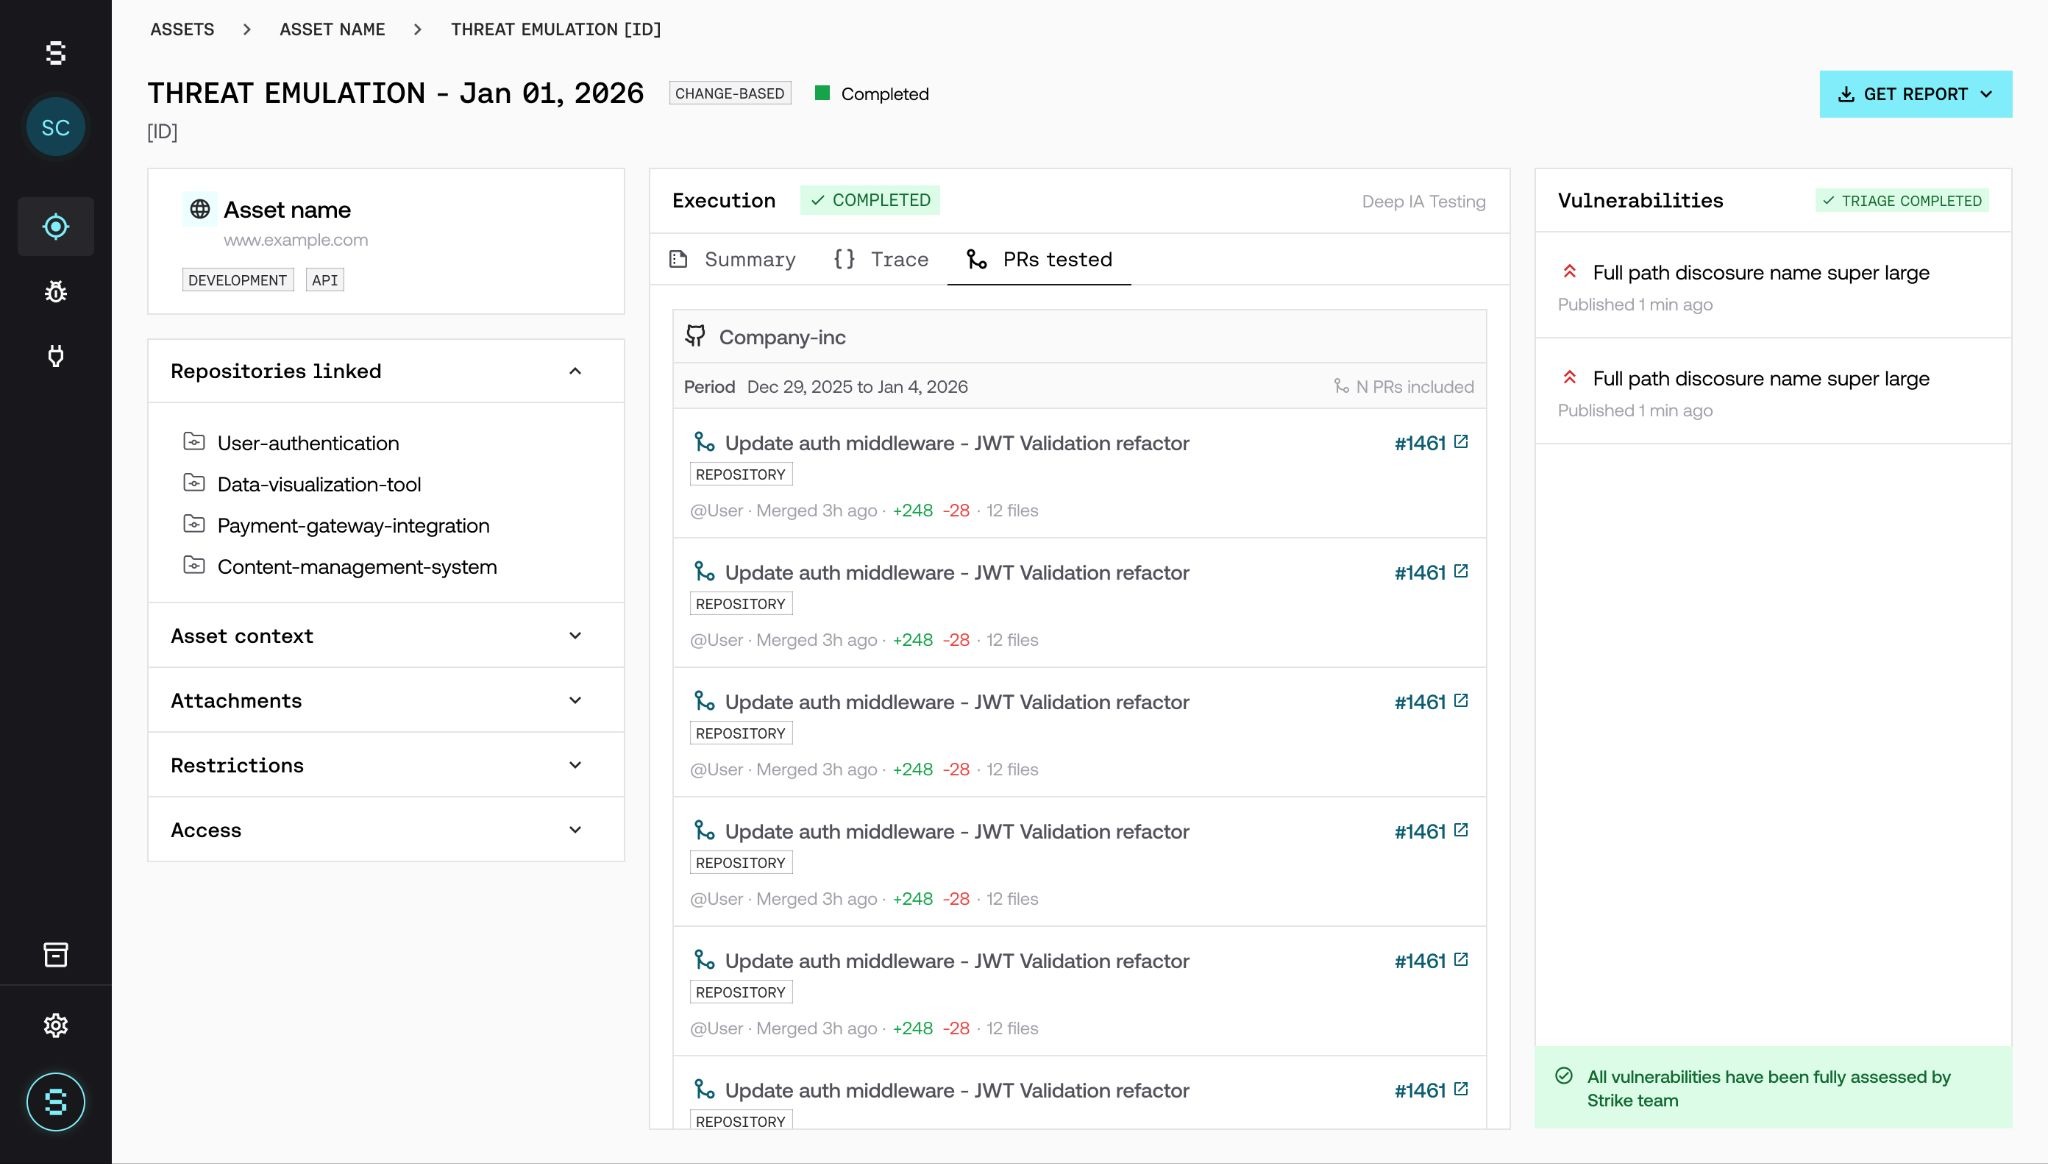Click the folder icon next to User-authentication

point(194,442)
